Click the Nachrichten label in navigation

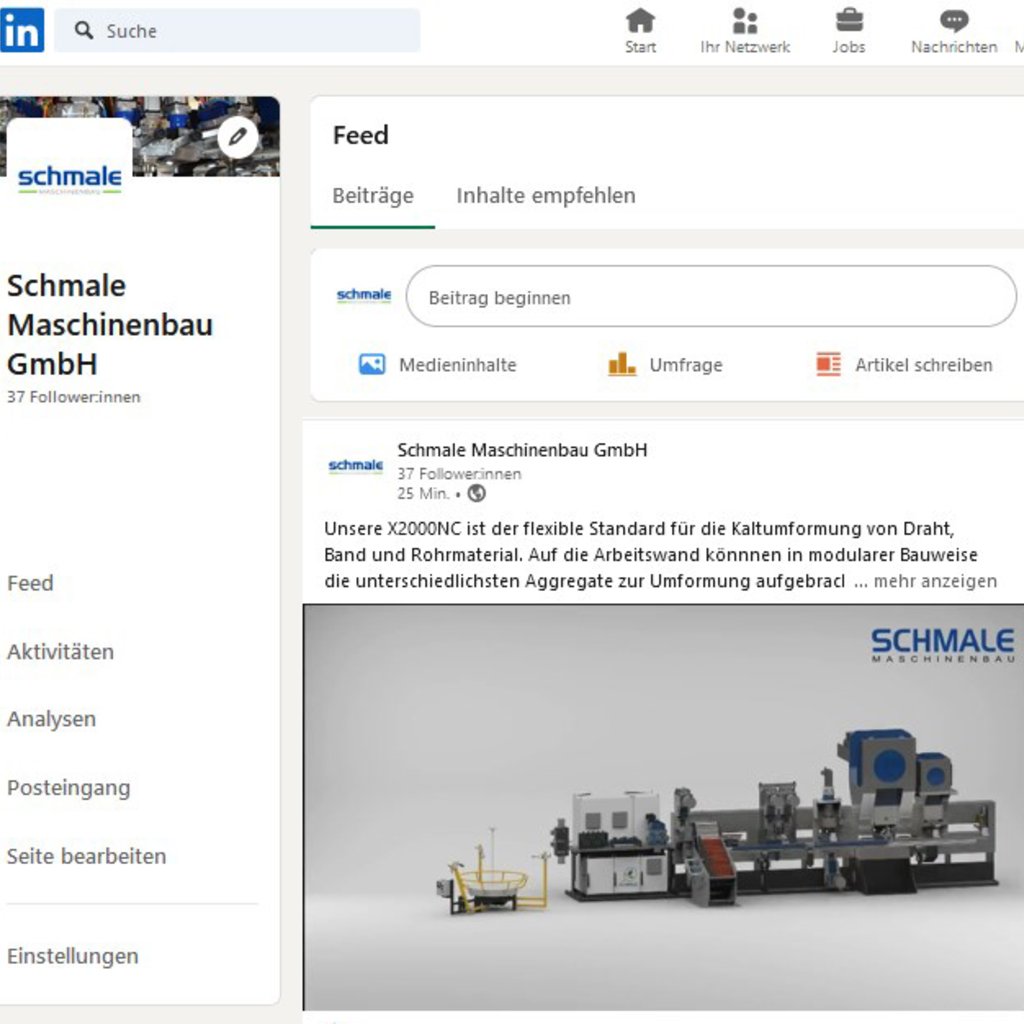(x=954, y=47)
